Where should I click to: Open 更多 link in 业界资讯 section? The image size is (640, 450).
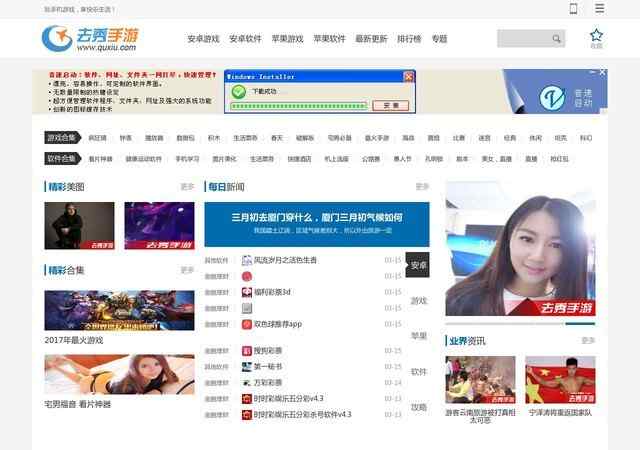[588, 340]
